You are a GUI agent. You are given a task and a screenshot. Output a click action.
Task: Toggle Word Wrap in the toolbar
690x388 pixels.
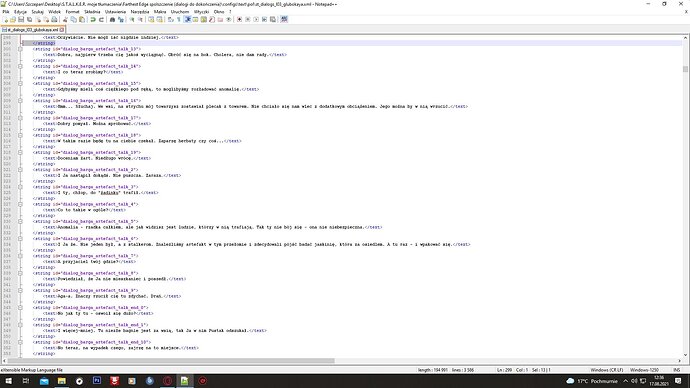170,20
